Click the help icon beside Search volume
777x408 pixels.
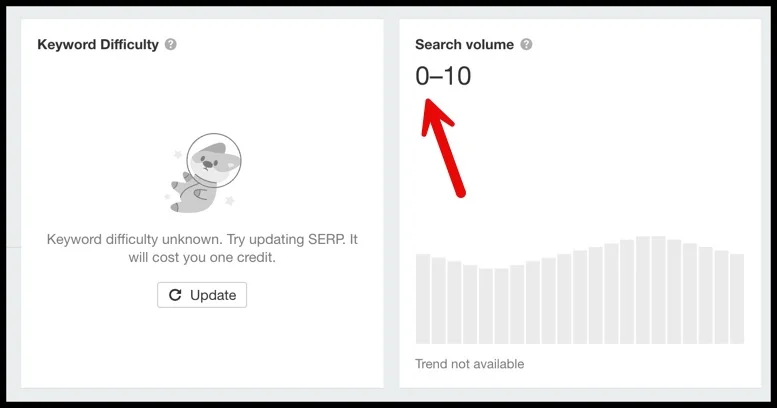(x=526, y=45)
